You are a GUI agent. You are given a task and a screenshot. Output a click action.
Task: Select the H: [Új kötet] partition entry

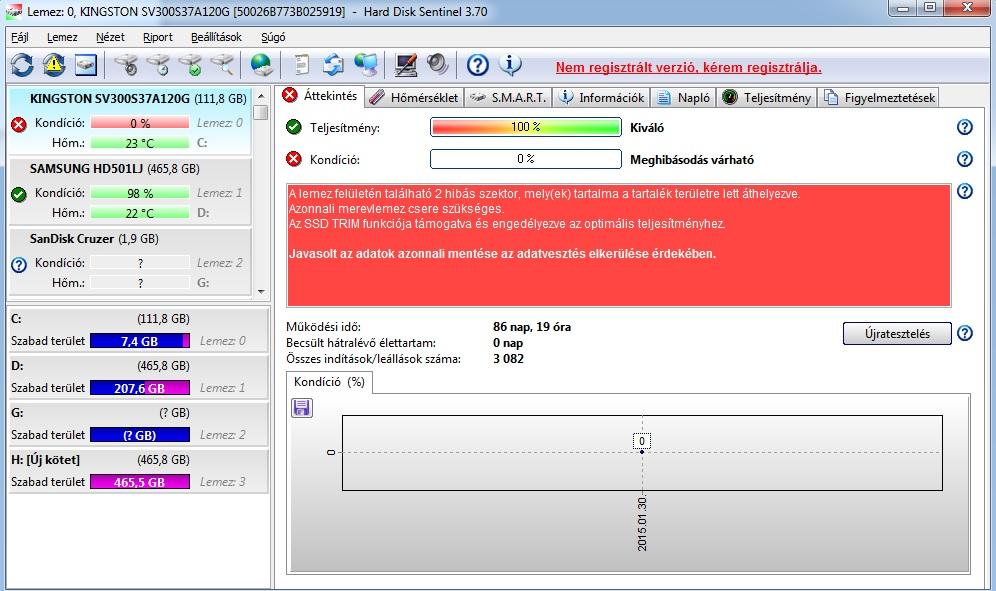tap(138, 471)
